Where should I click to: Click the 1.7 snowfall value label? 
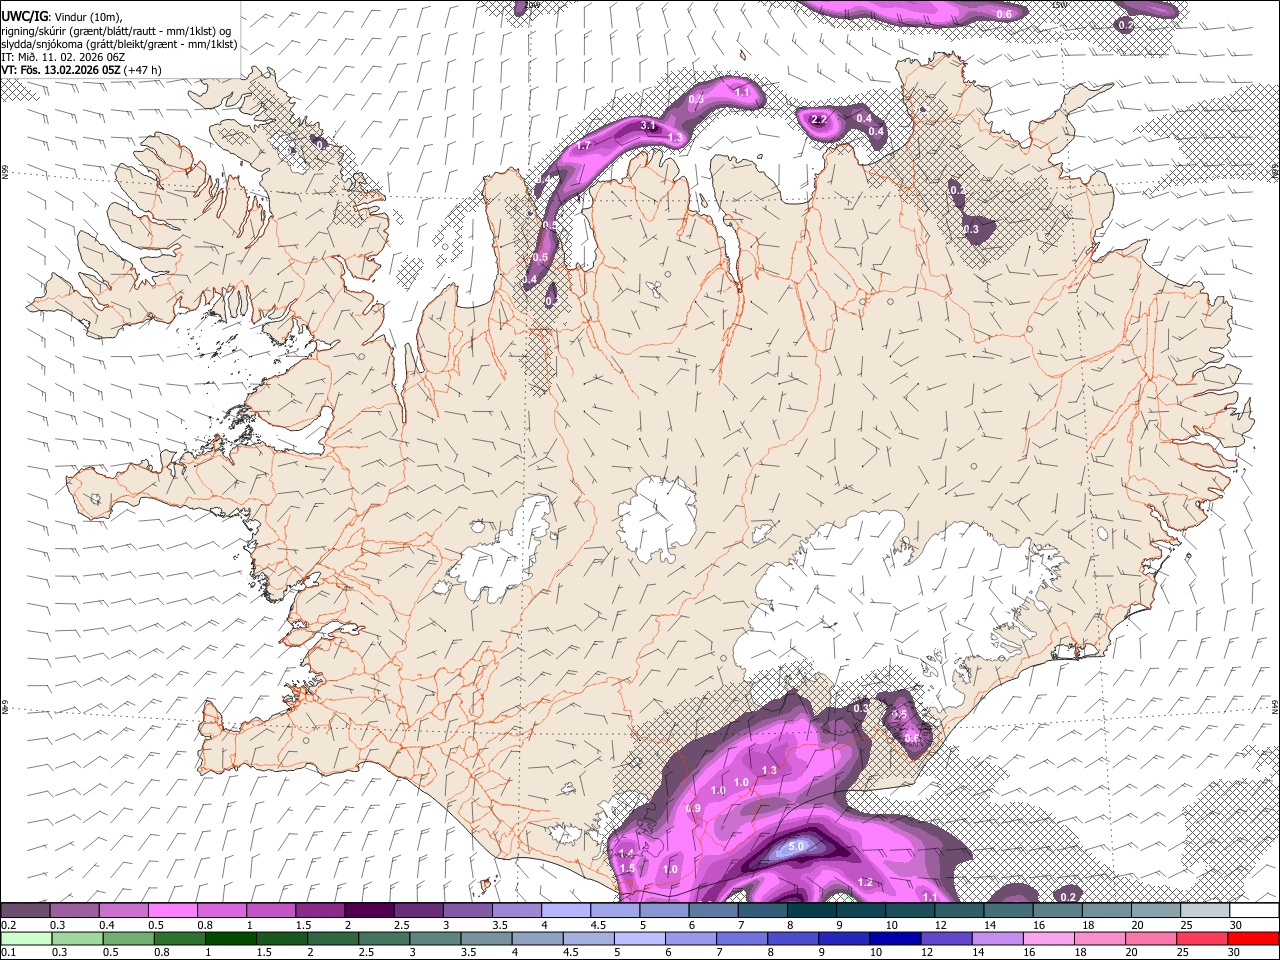[584, 145]
